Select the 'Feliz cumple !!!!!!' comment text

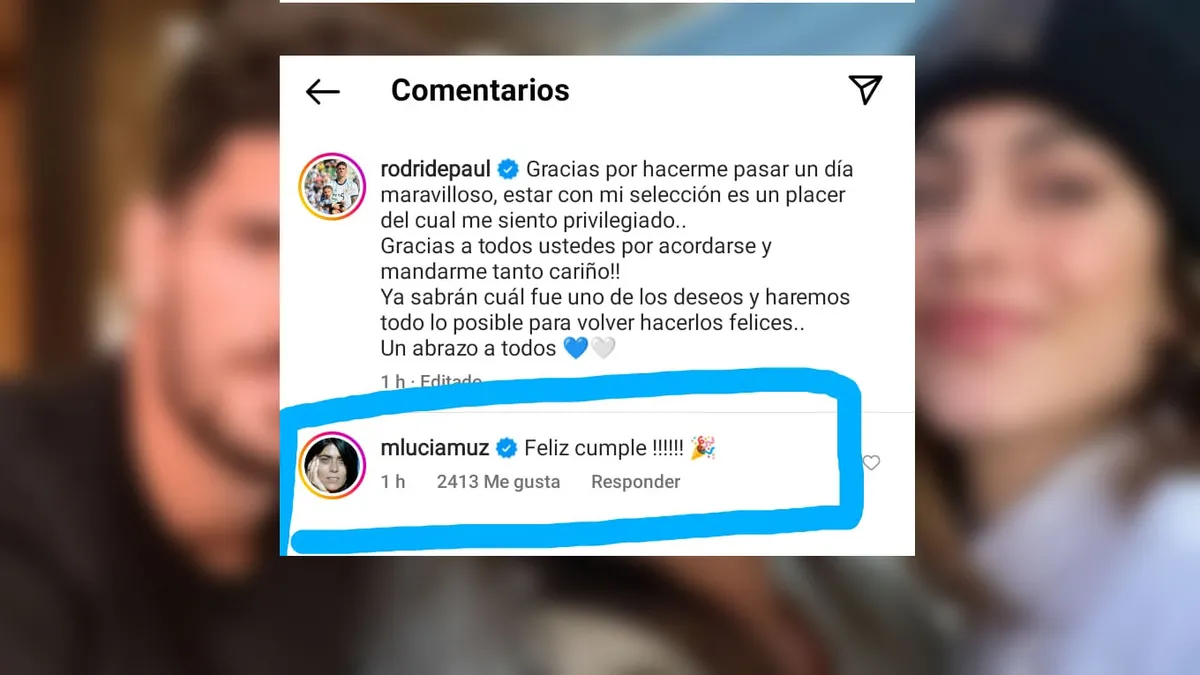pos(603,449)
